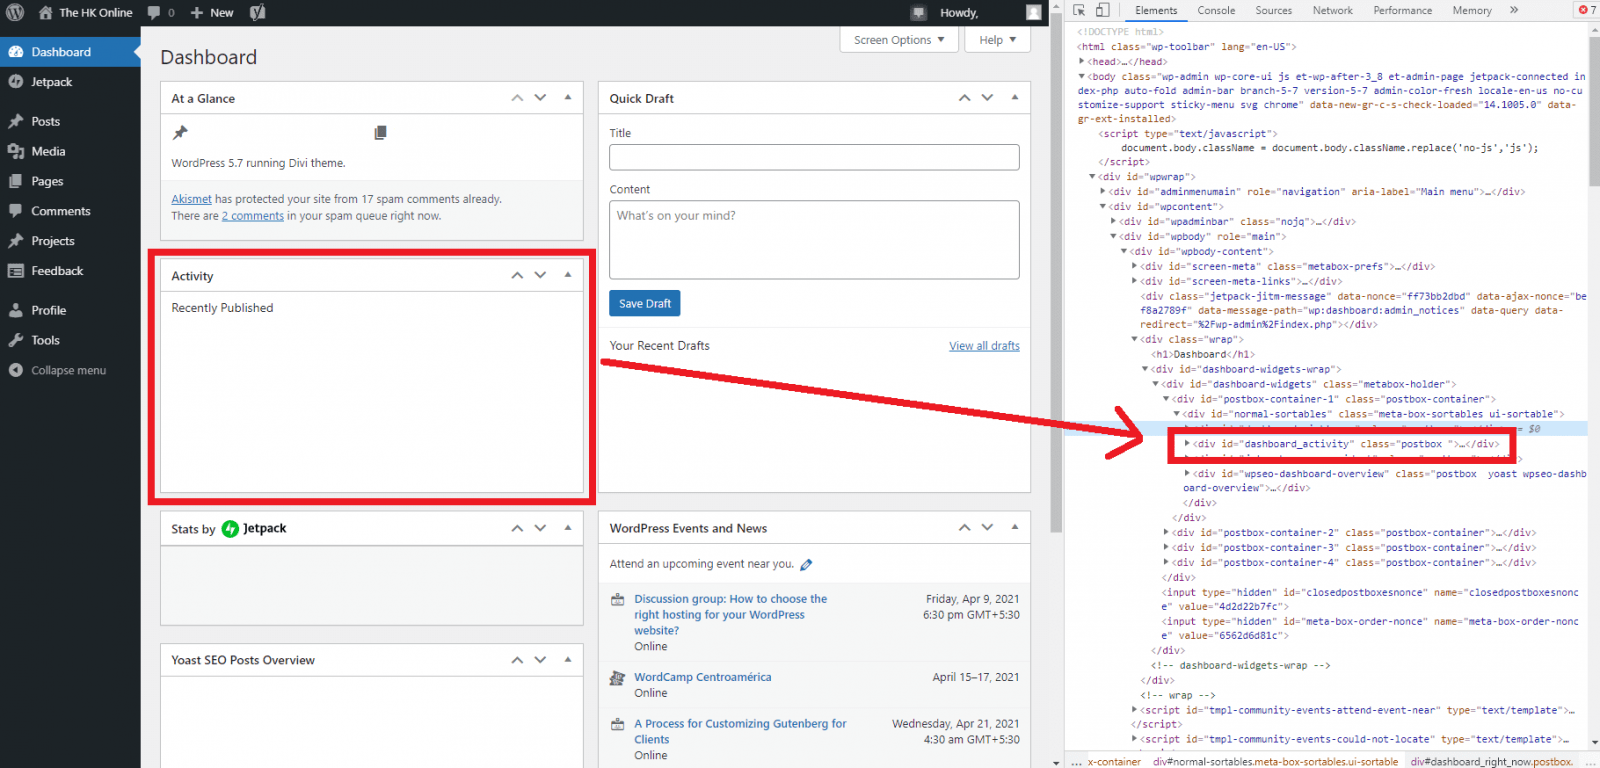This screenshot has height=768, width=1600.
Task: Move Quick Draft widget up
Action: [x=964, y=98]
